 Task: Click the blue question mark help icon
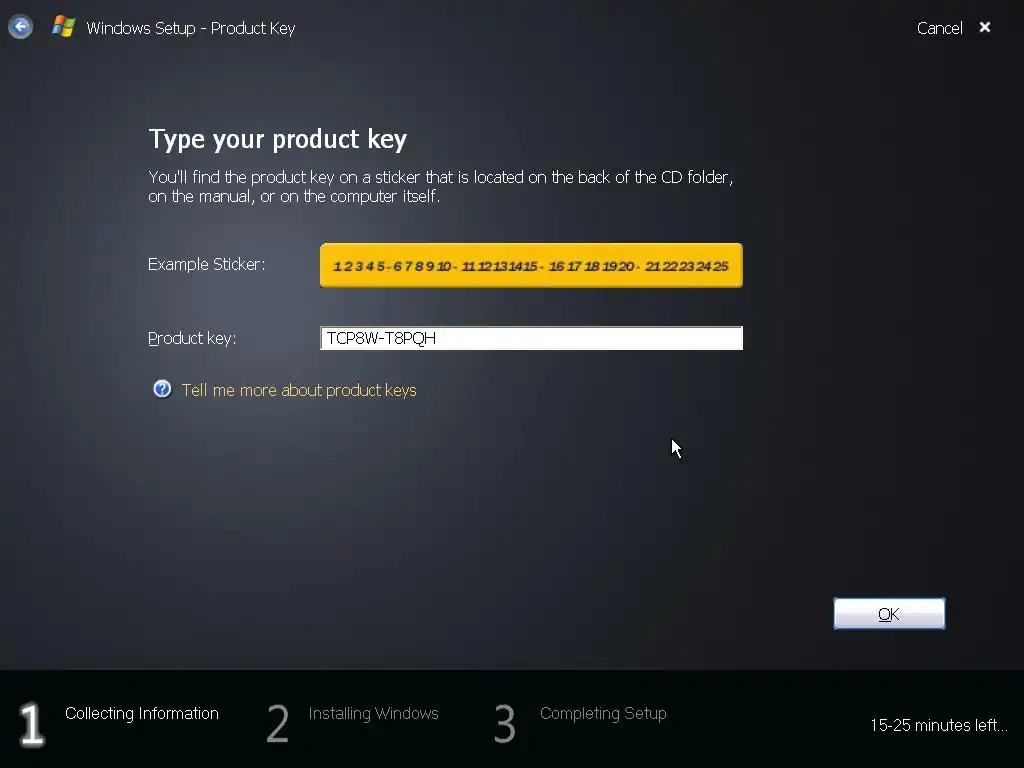[162, 389]
